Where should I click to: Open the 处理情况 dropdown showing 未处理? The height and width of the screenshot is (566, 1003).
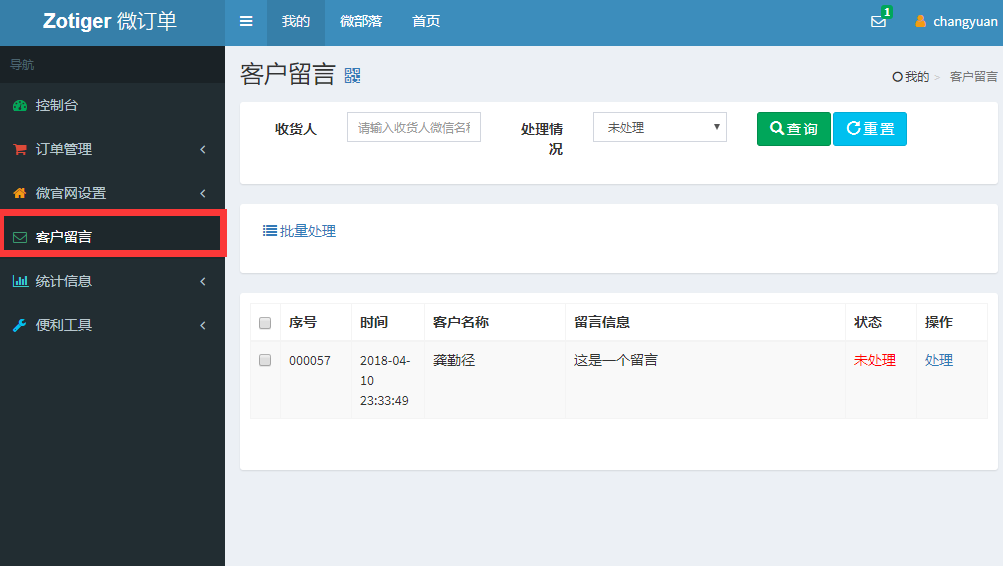pyautogui.click(x=659, y=127)
